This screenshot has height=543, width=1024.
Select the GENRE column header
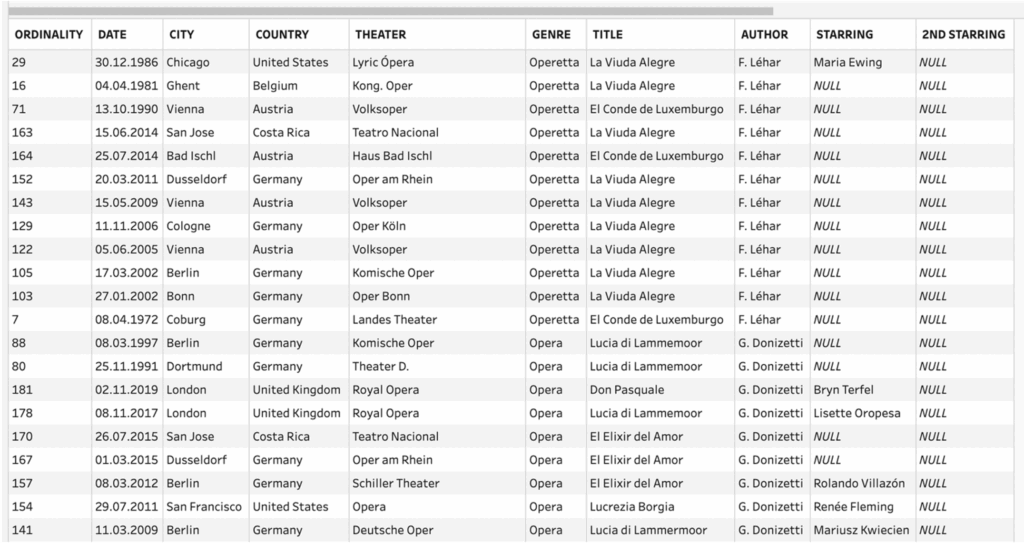click(551, 34)
